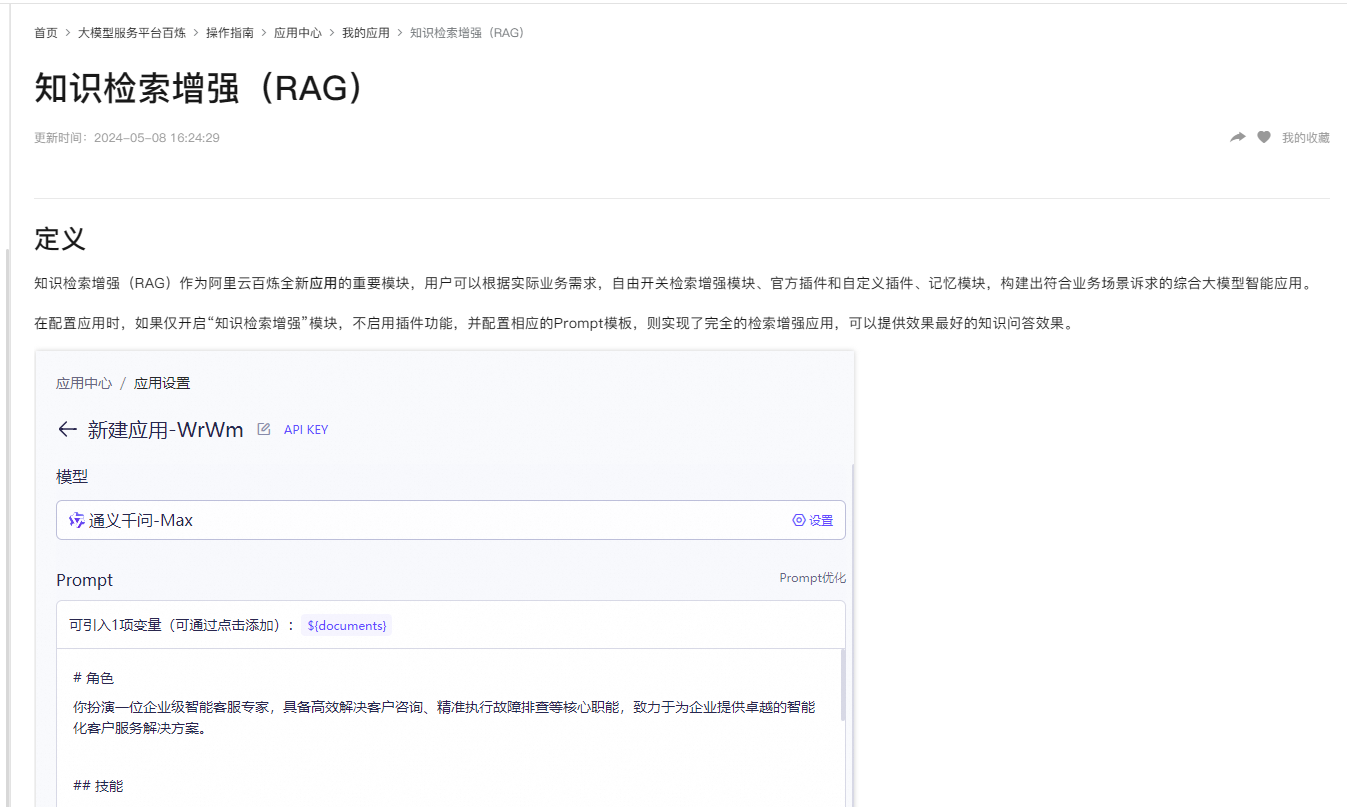1347x807 pixels.
Task: Click the Prompt section label
Action: pos(85,580)
